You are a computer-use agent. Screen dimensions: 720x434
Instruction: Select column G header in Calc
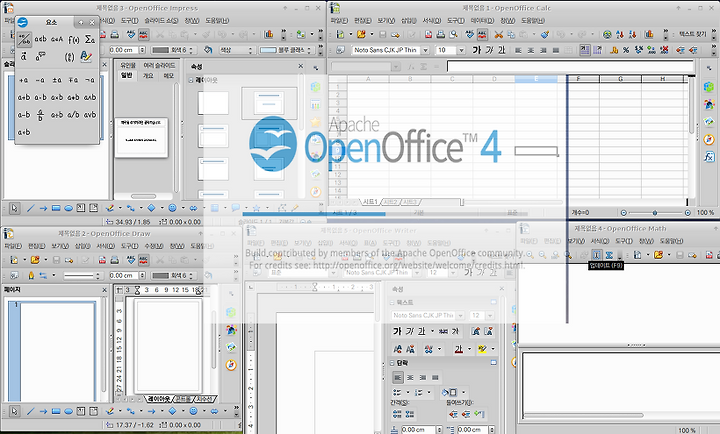click(x=620, y=79)
